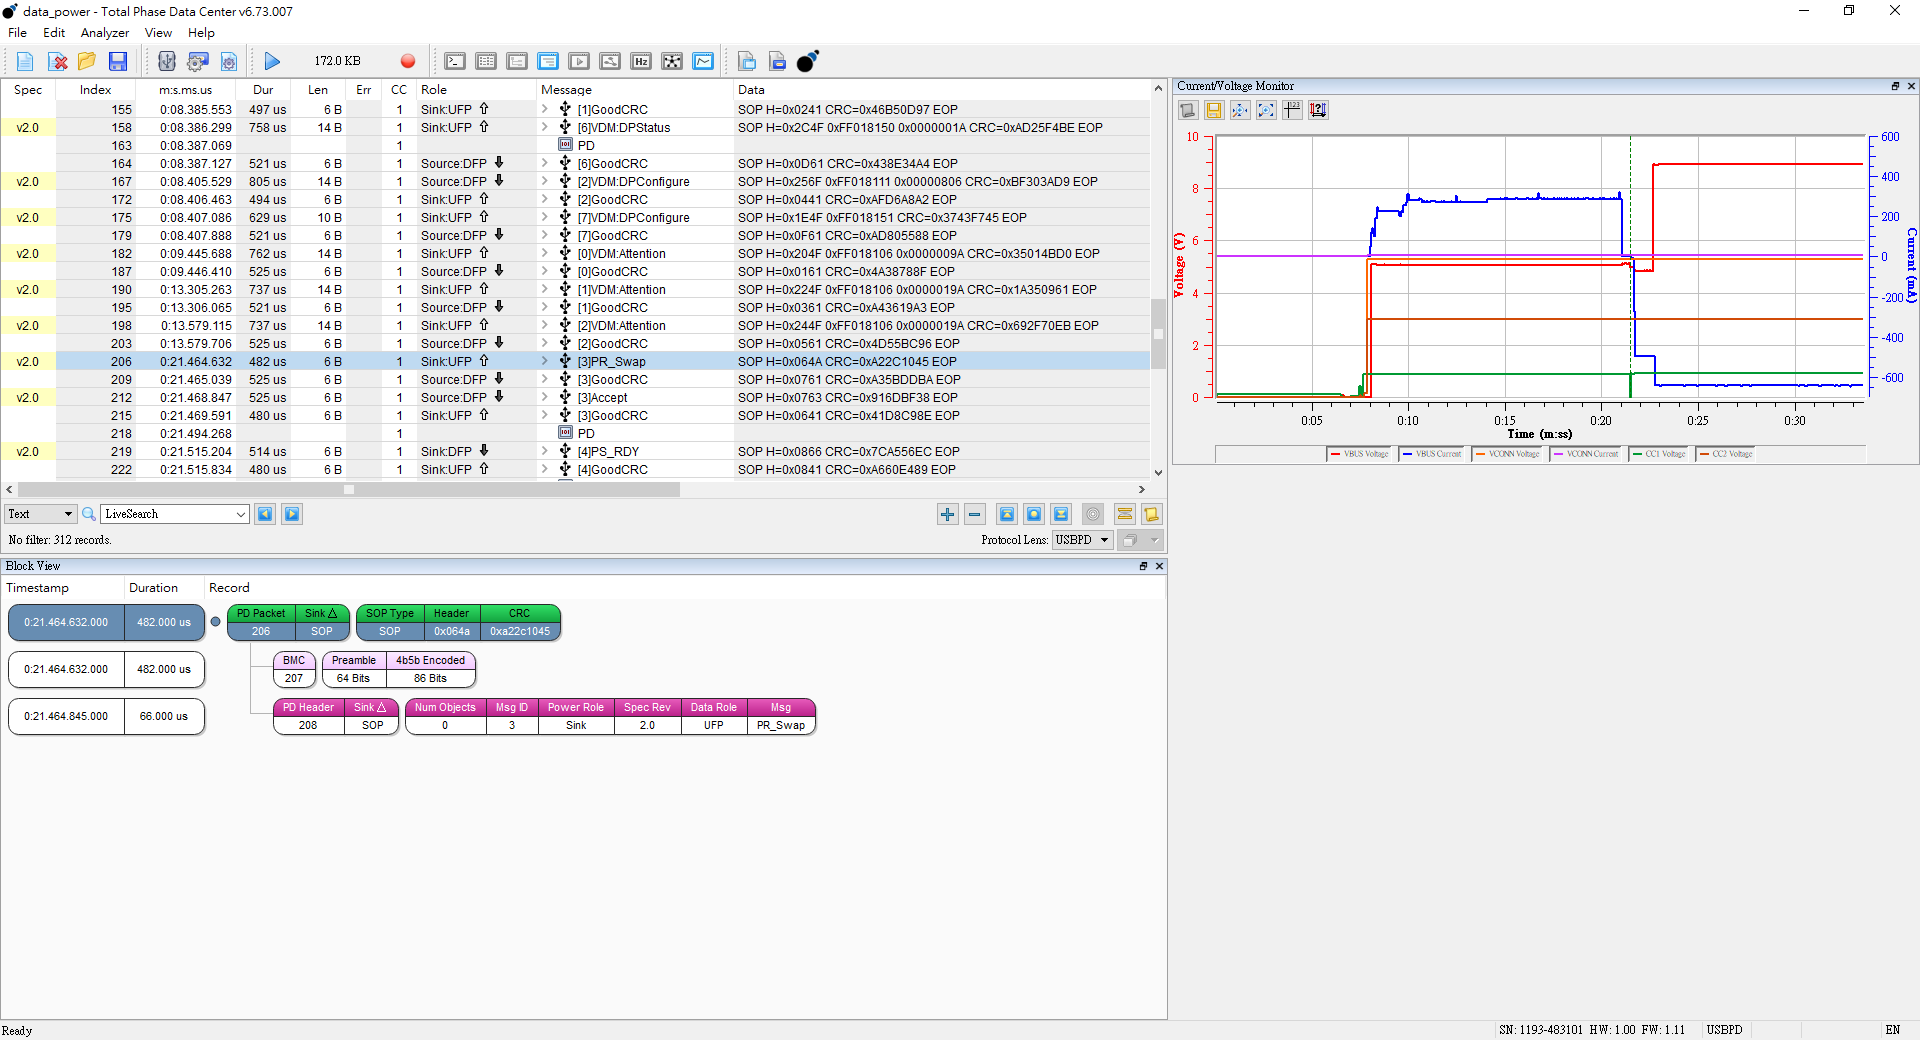This screenshot has width=1920, height=1040.
Task: Click the scroll-to-bottom hourglass icon
Action: pyautogui.click(x=1061, y=514)
